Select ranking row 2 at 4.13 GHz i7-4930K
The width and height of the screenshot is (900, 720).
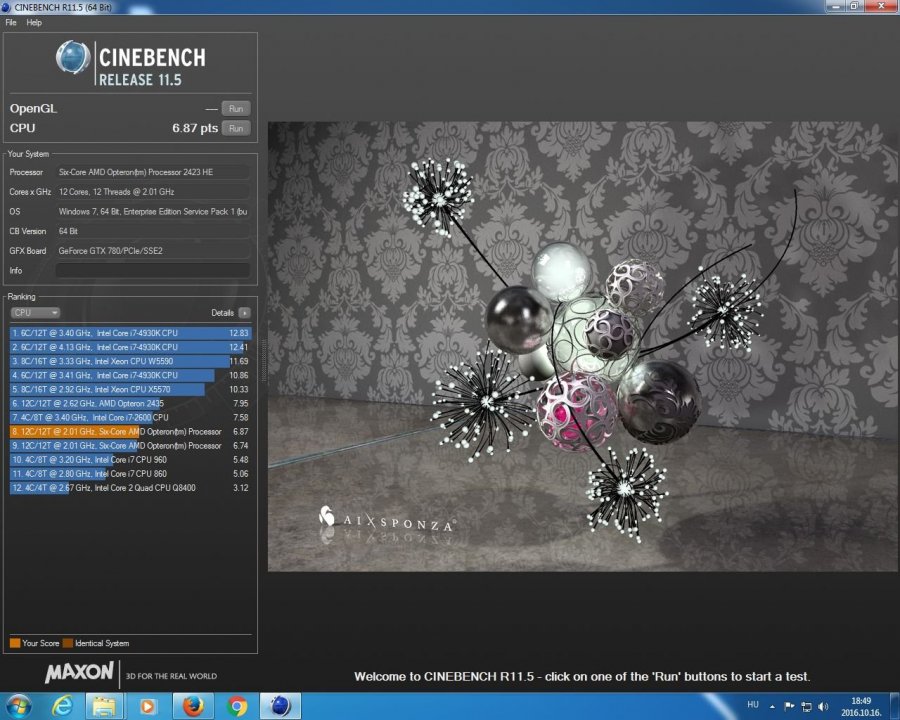[130, 347]
